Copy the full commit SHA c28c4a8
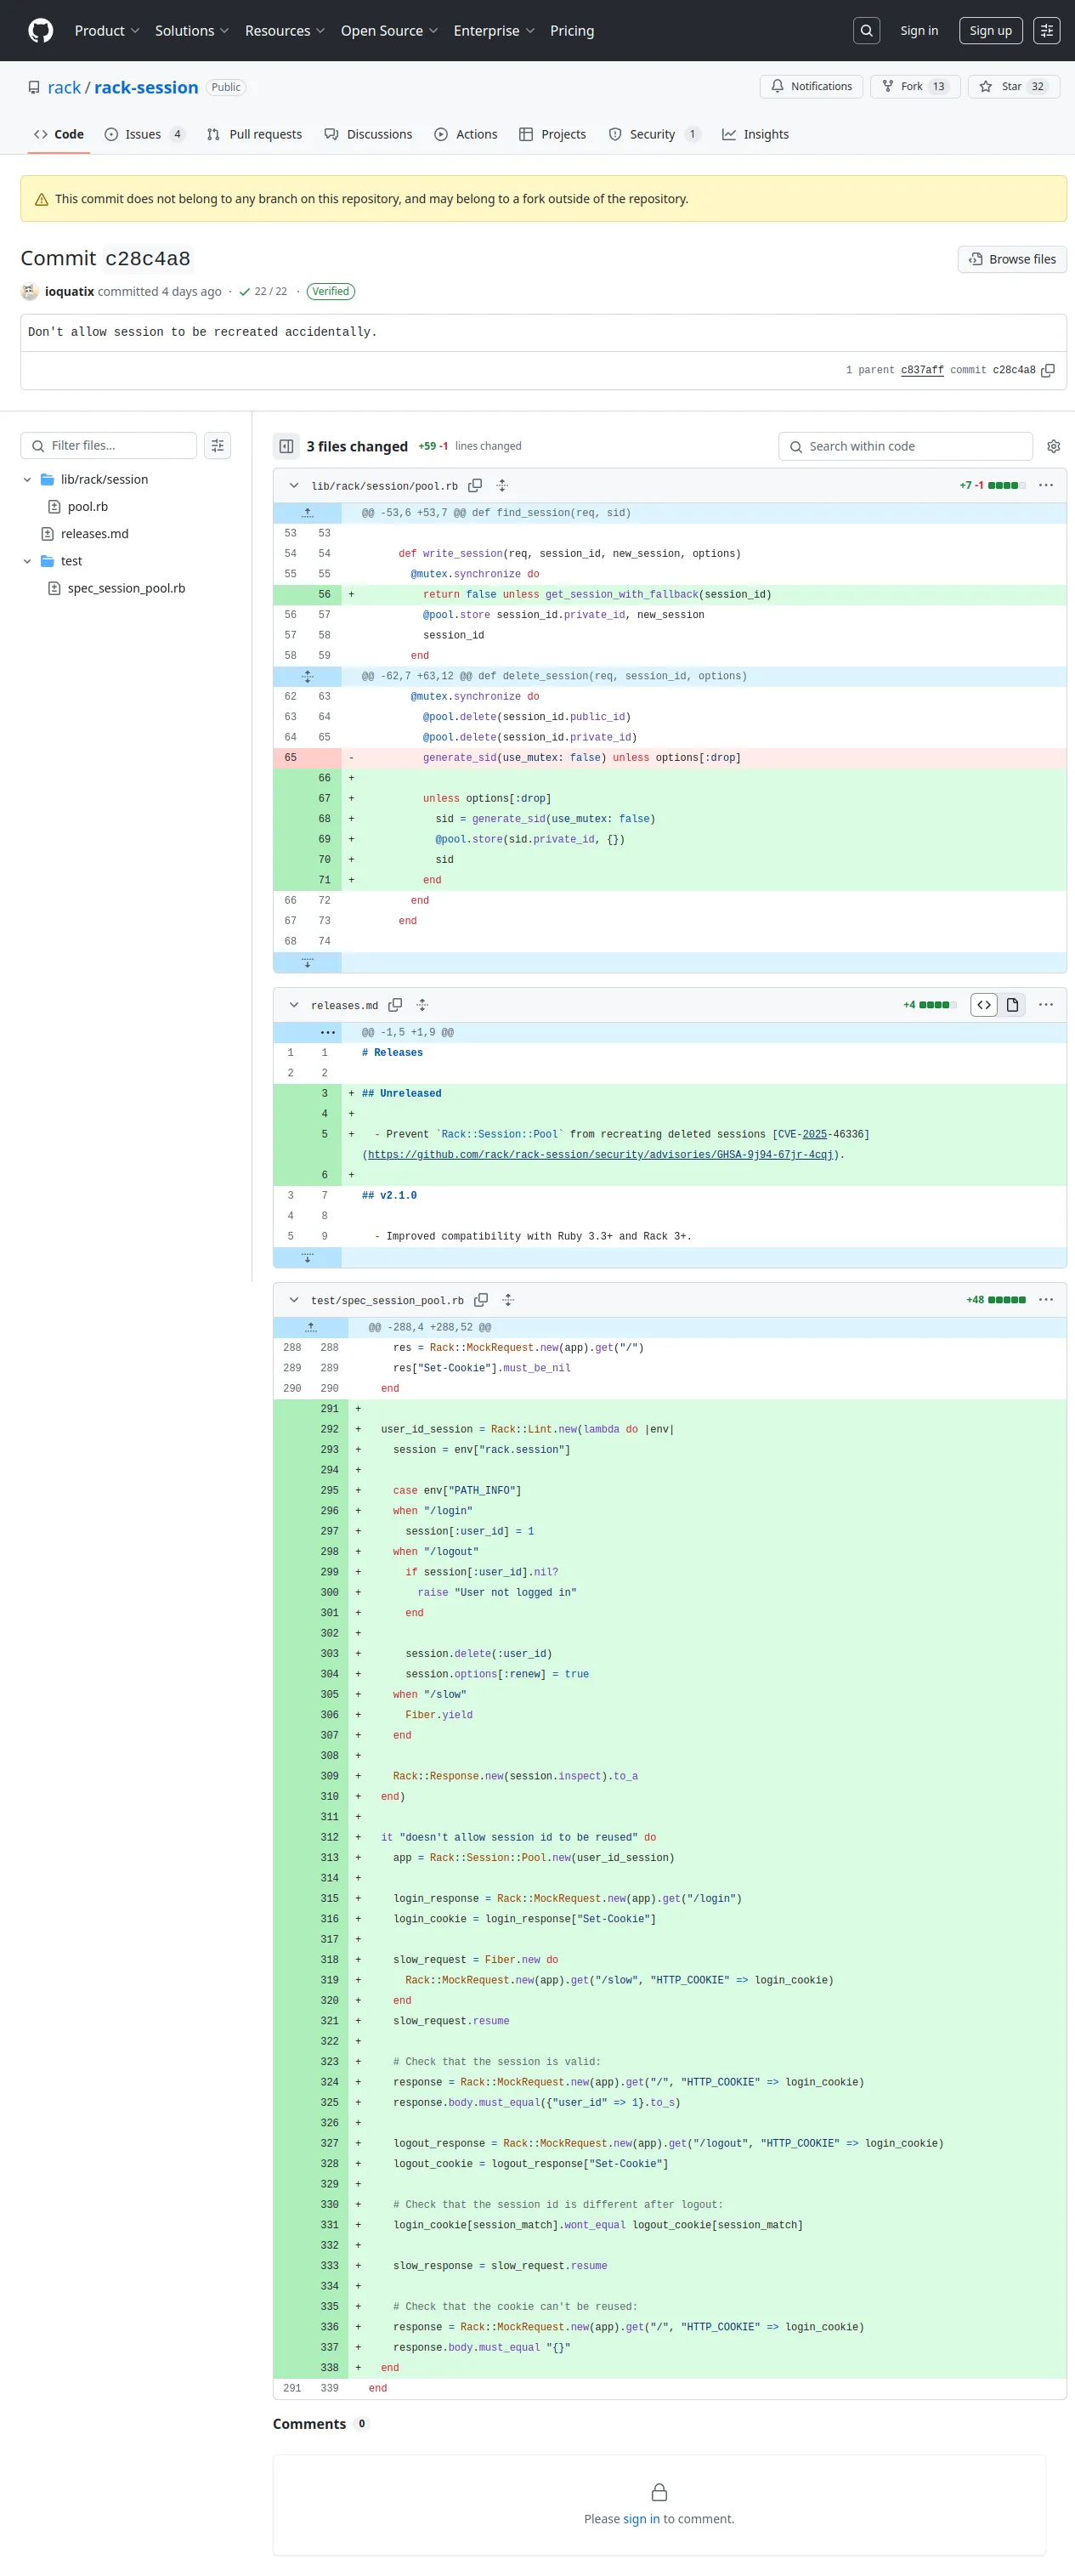This screenshot has height=2576, width=1075. (1048, 370)
